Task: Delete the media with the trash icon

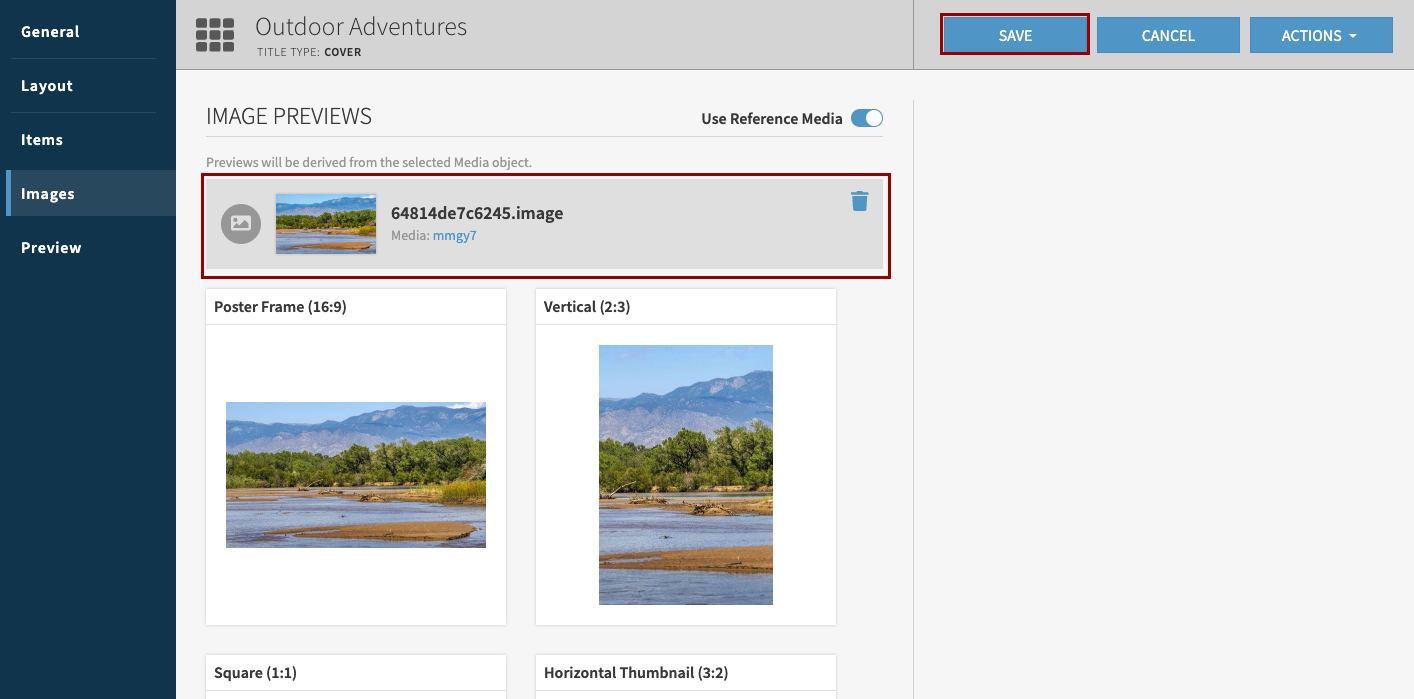Action: tap(859, 201)
